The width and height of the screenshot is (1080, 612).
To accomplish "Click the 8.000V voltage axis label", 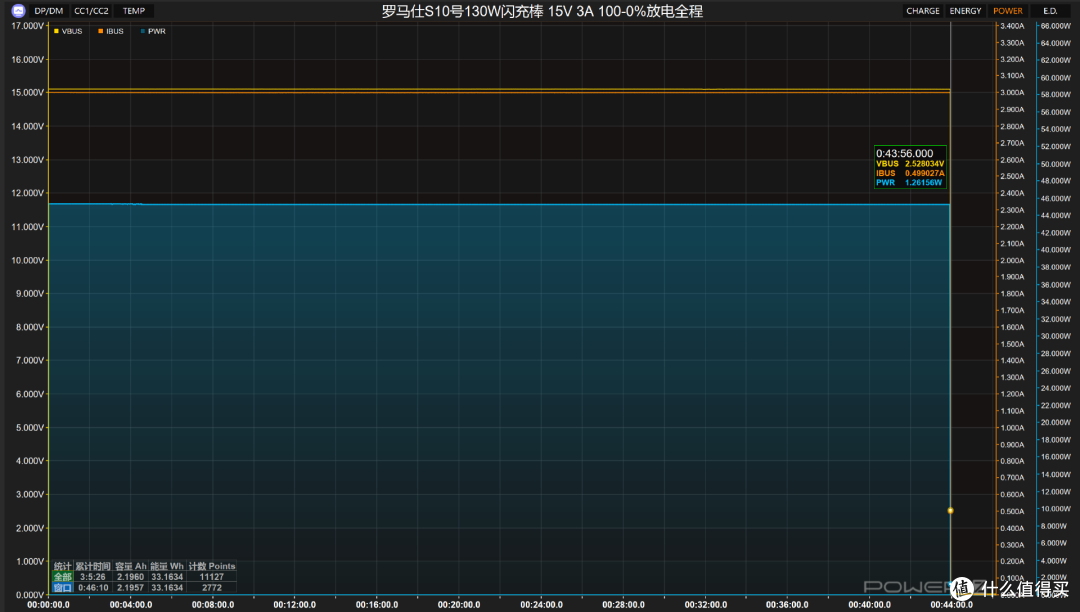I will pos(30,328).
